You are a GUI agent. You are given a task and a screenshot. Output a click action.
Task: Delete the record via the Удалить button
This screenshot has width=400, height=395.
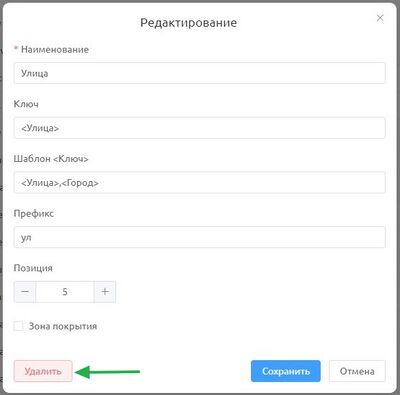click(43, 371)
